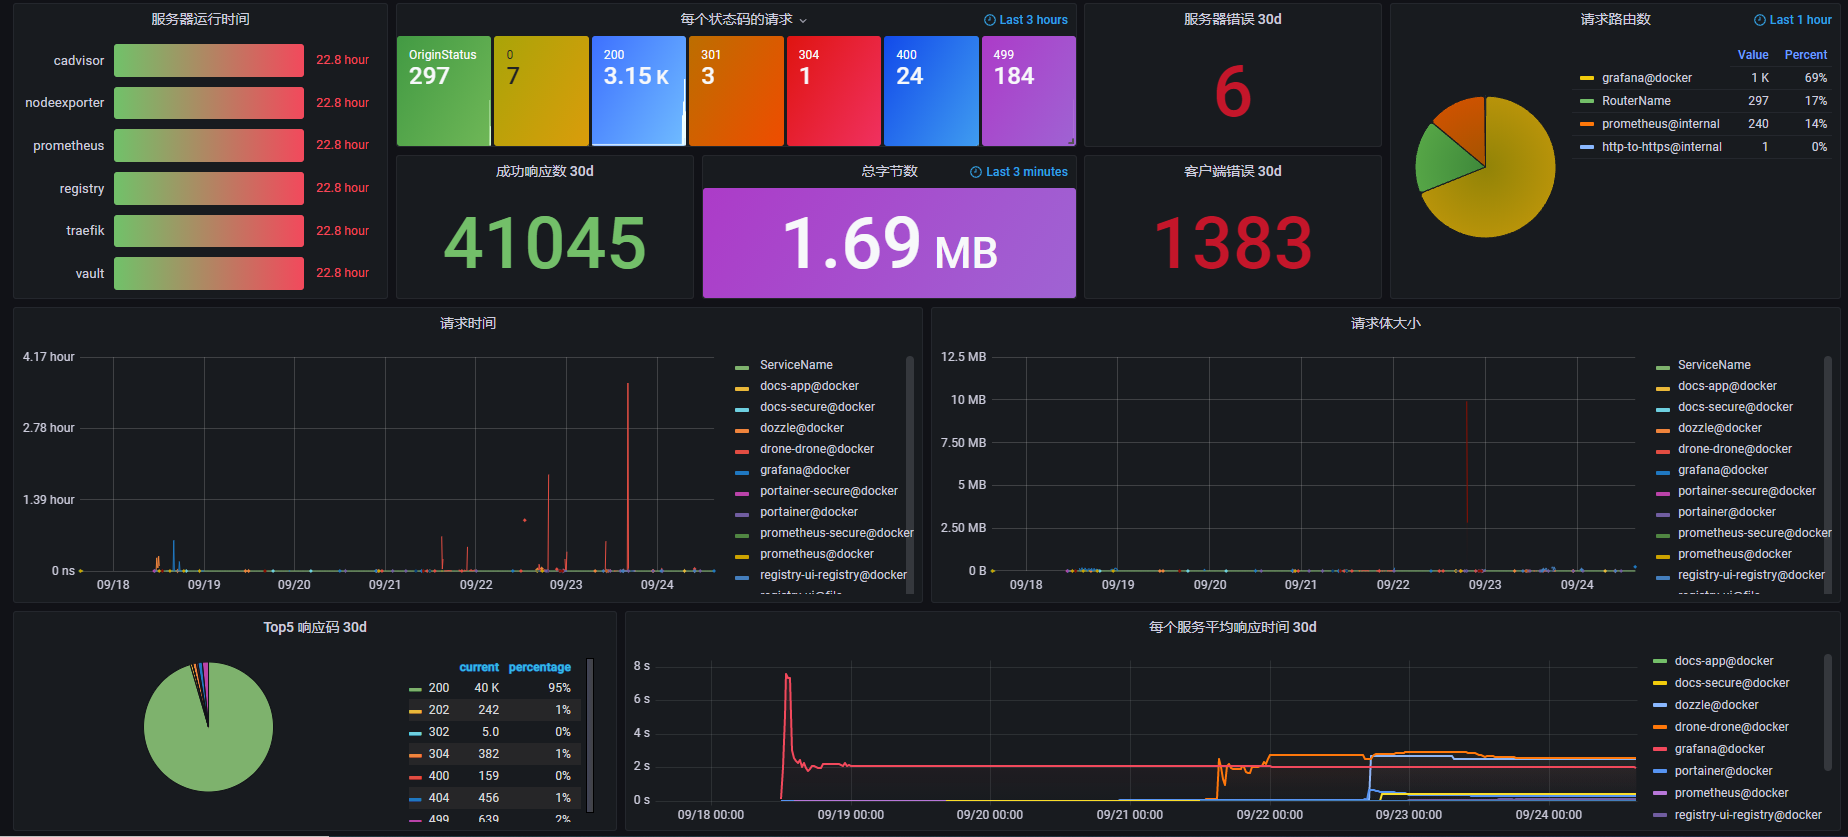Toggle docs-app@docker series in 每个服务平均响应时间 legend
The image size is (1848, 837).
point(1723,661)
